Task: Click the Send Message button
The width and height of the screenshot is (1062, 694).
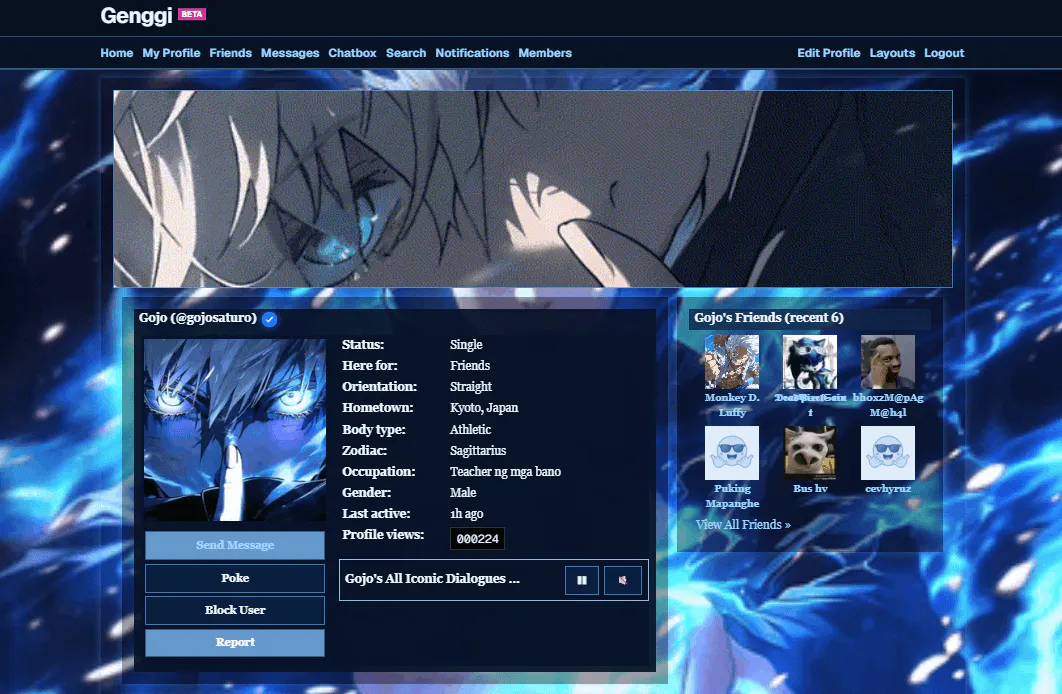Action: click(x=235, y=545)
